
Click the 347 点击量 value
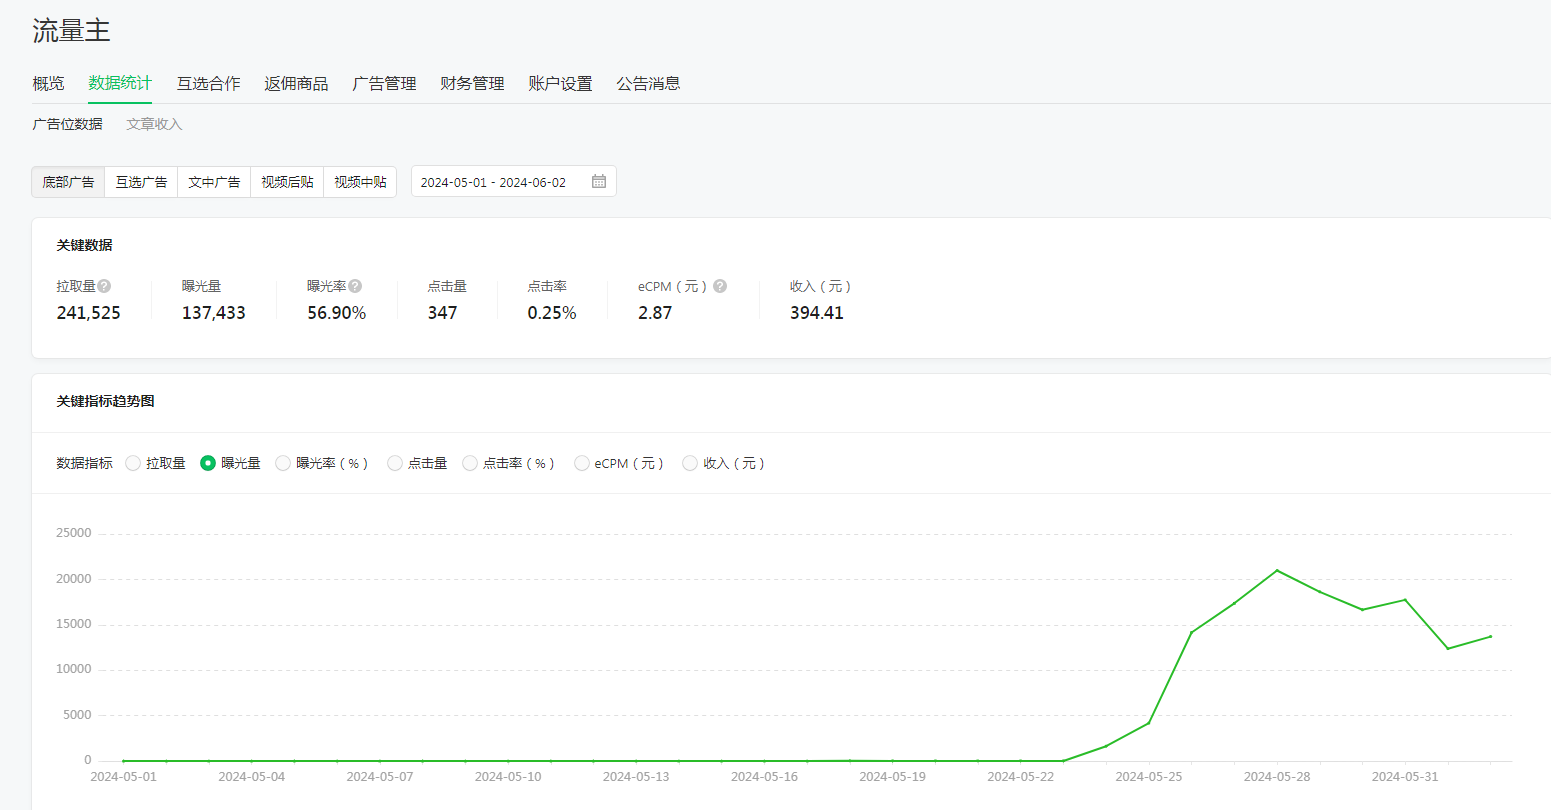[442, 313]
